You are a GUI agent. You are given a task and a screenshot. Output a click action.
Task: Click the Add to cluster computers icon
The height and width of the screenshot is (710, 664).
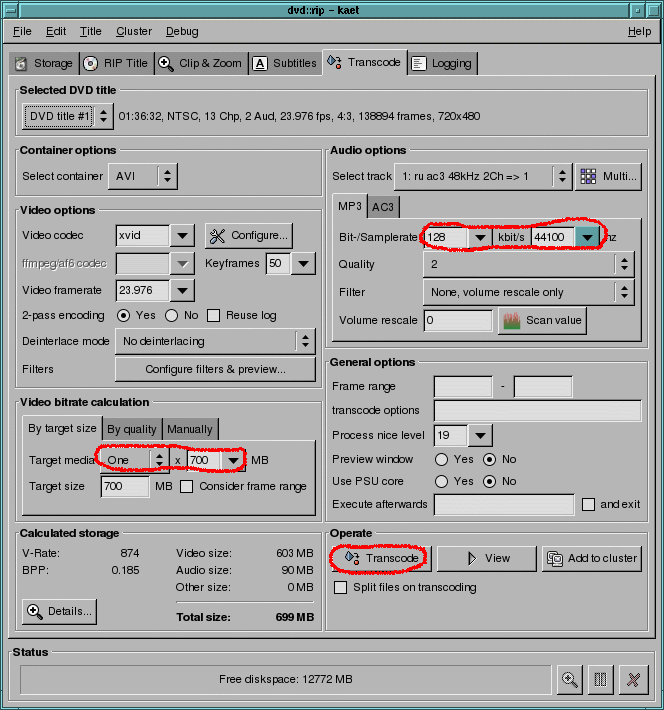[x=554, y=558]
